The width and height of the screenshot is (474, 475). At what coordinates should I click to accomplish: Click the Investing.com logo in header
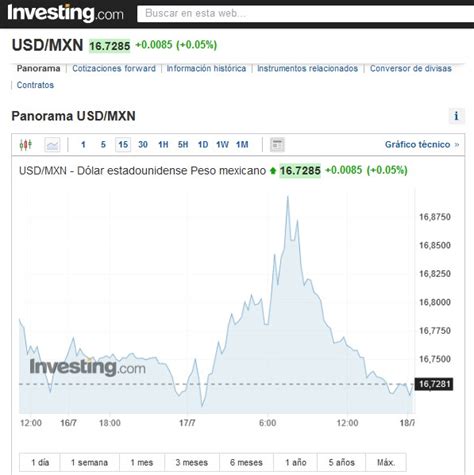(x=65, y=13)
